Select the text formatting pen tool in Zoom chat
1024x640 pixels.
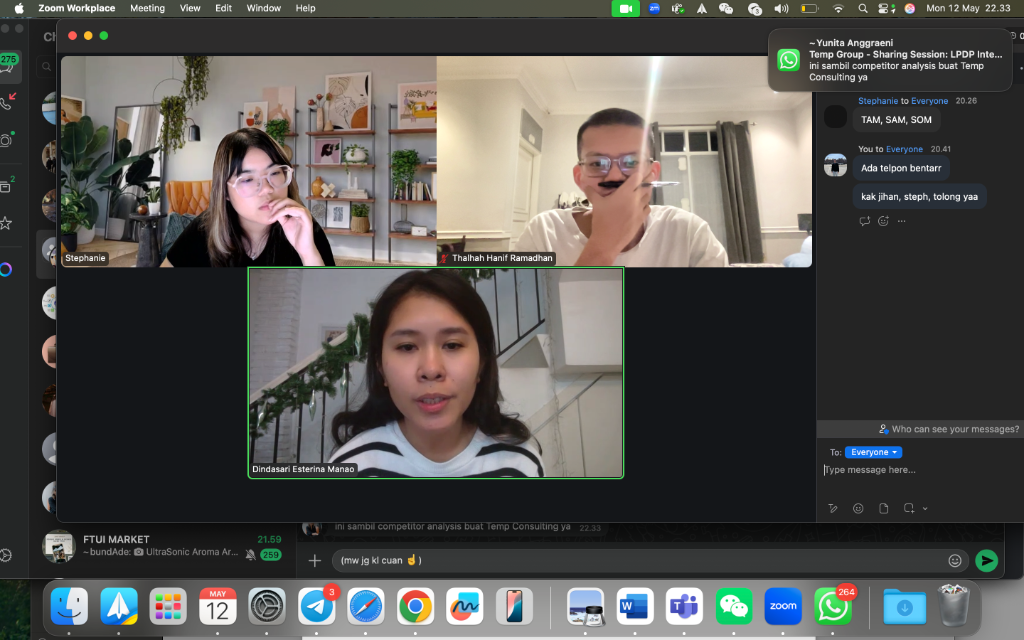tap(832, 508)
